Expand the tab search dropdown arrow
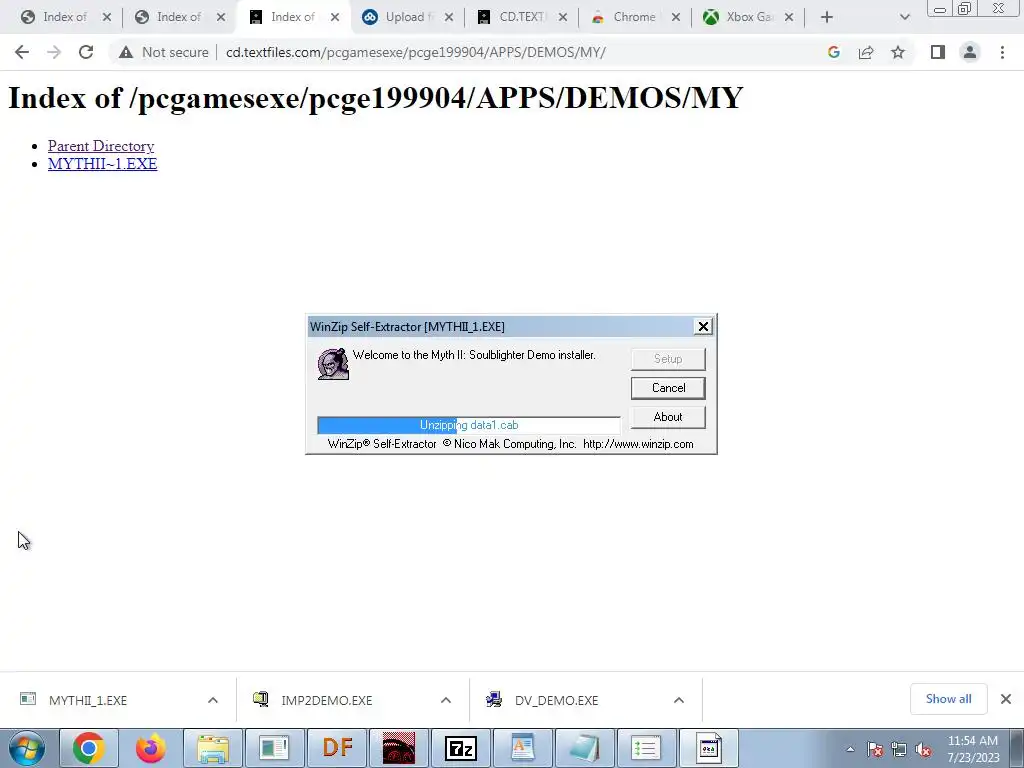Screen dimensions: 1024x768 (904, 17)
